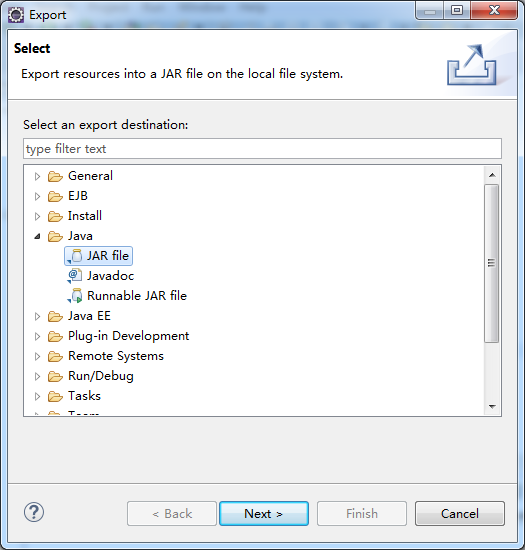The height and width of the screenshot is (550, 525).
Task: Select the Runnable JAR file icon
Action: click(75, 296)
